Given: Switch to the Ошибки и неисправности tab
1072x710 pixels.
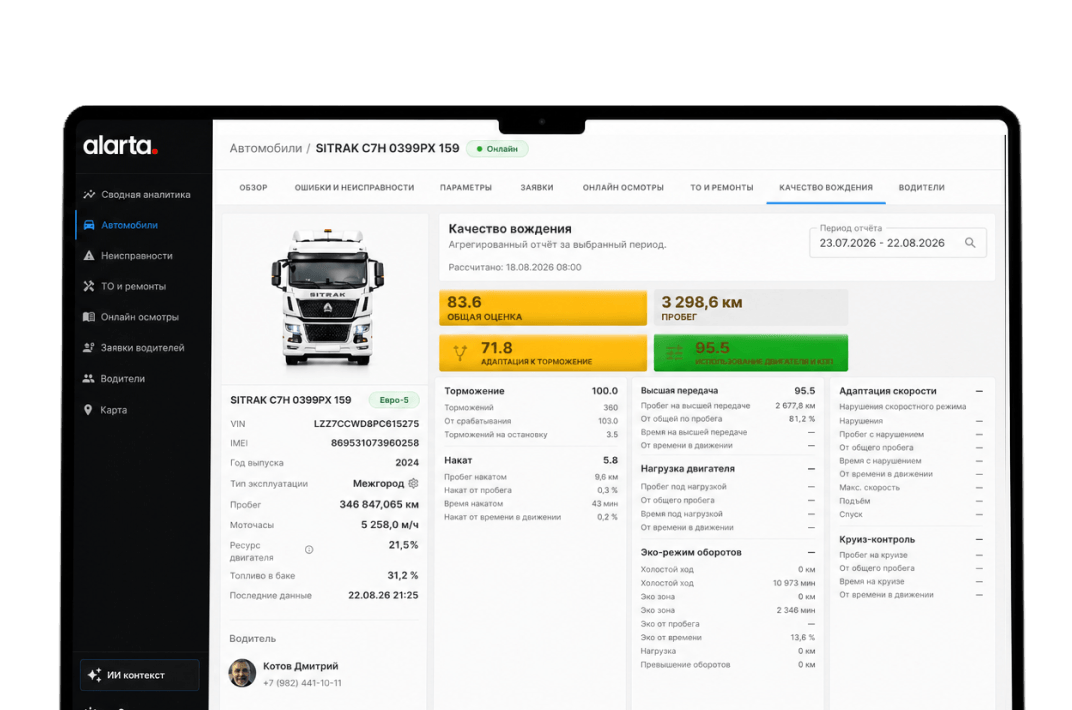Looking at the screenshot, I should 354,187.
